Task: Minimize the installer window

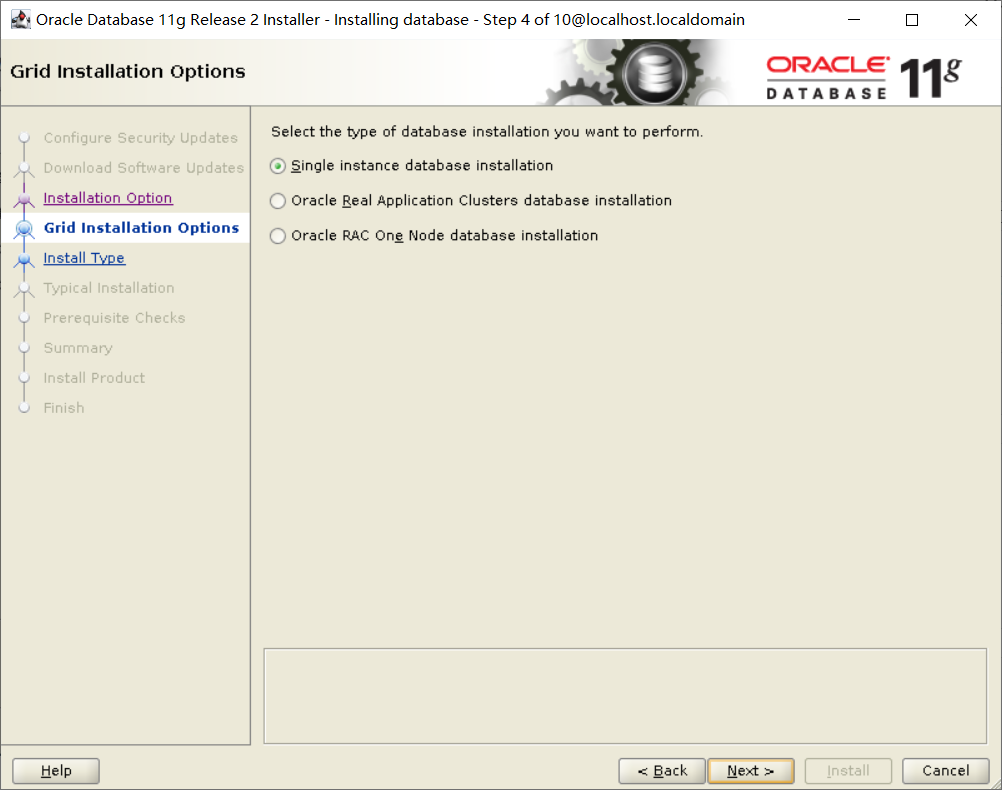Action: tap(854, 20)
